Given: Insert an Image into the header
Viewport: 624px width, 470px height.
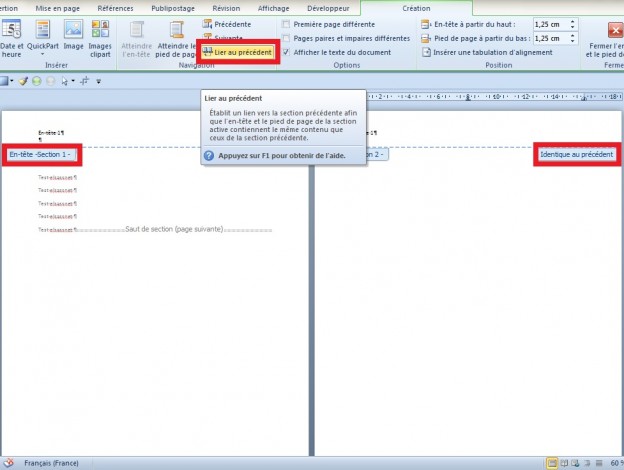Looking at the screenshot, I should (x=74, y=36).
